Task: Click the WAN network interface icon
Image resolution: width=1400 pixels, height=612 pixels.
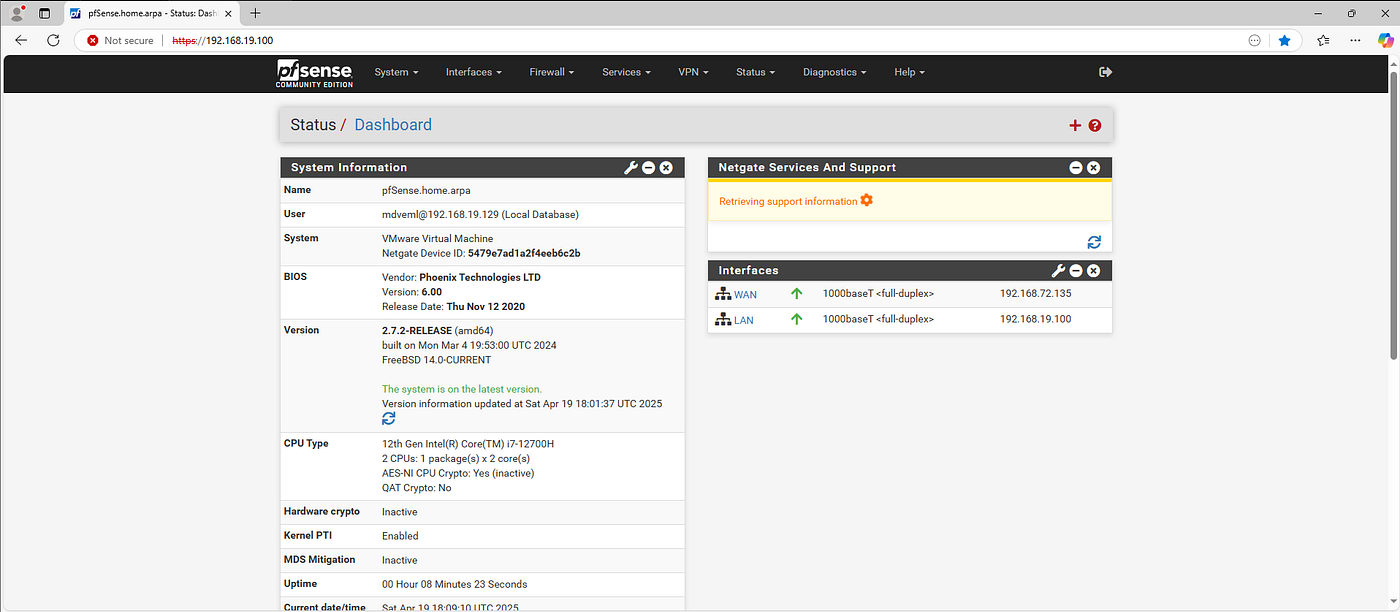Action: click(x=723, y=294)
